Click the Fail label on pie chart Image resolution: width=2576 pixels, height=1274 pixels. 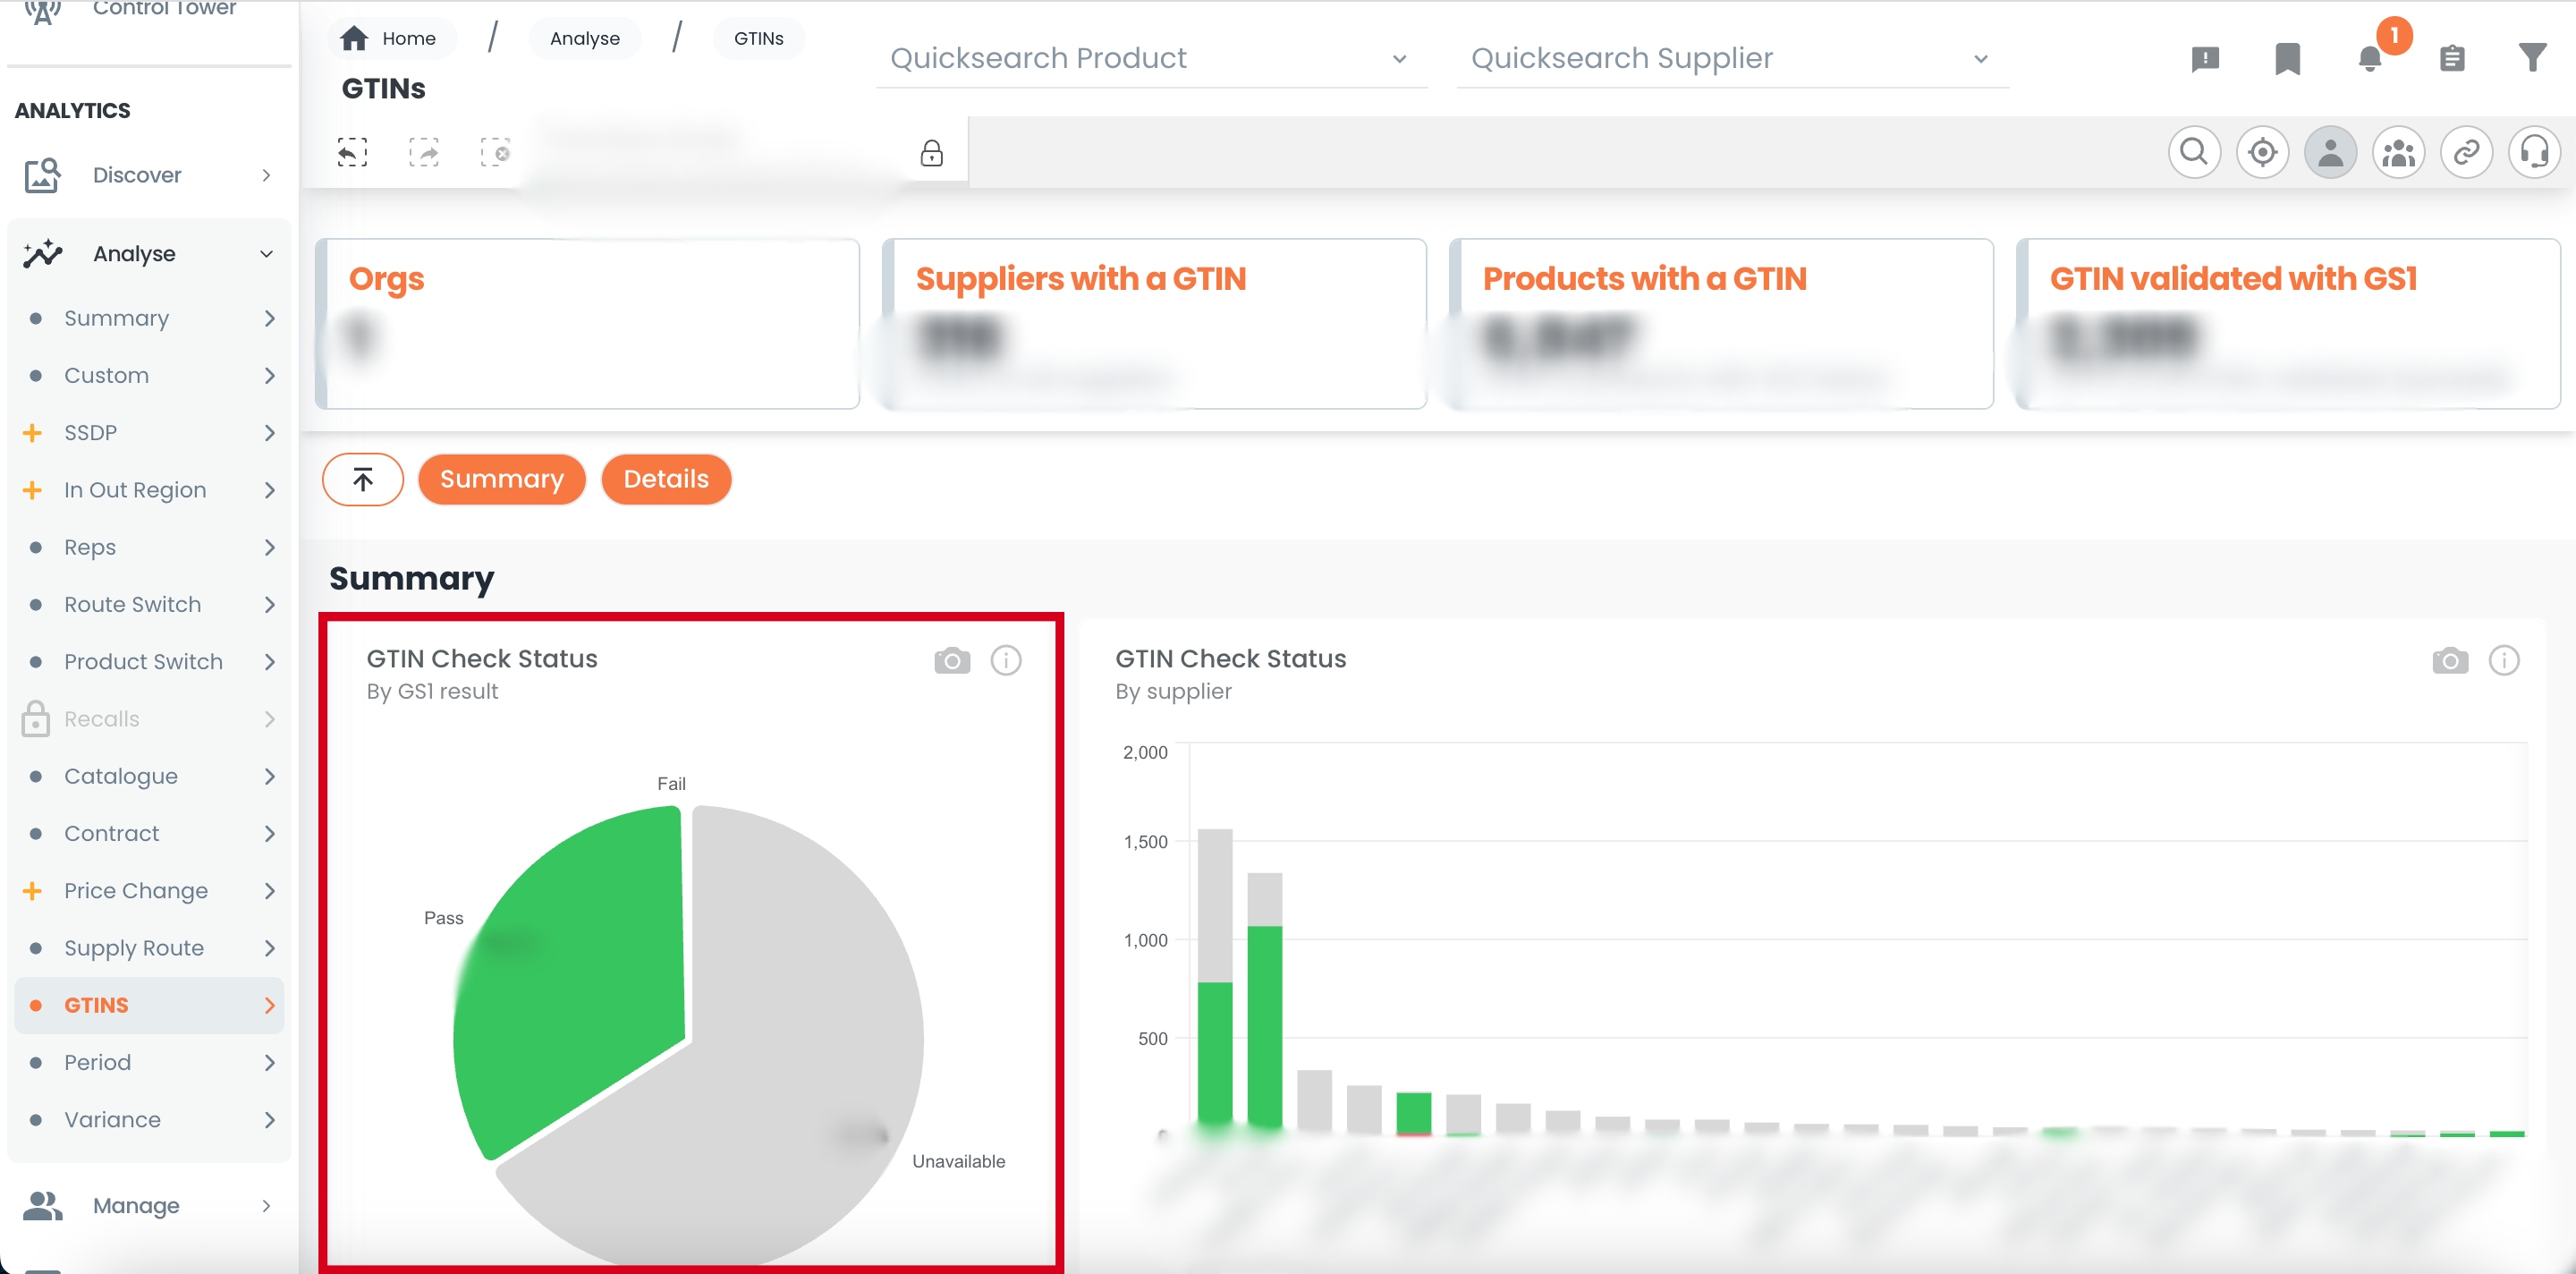[671, 784]
